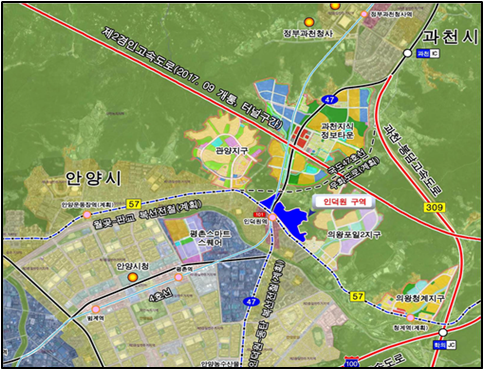This screenshot has width=484, height=370.
Task: Click the pink 청계역(계획) station marker
Action: pos(410,318)
